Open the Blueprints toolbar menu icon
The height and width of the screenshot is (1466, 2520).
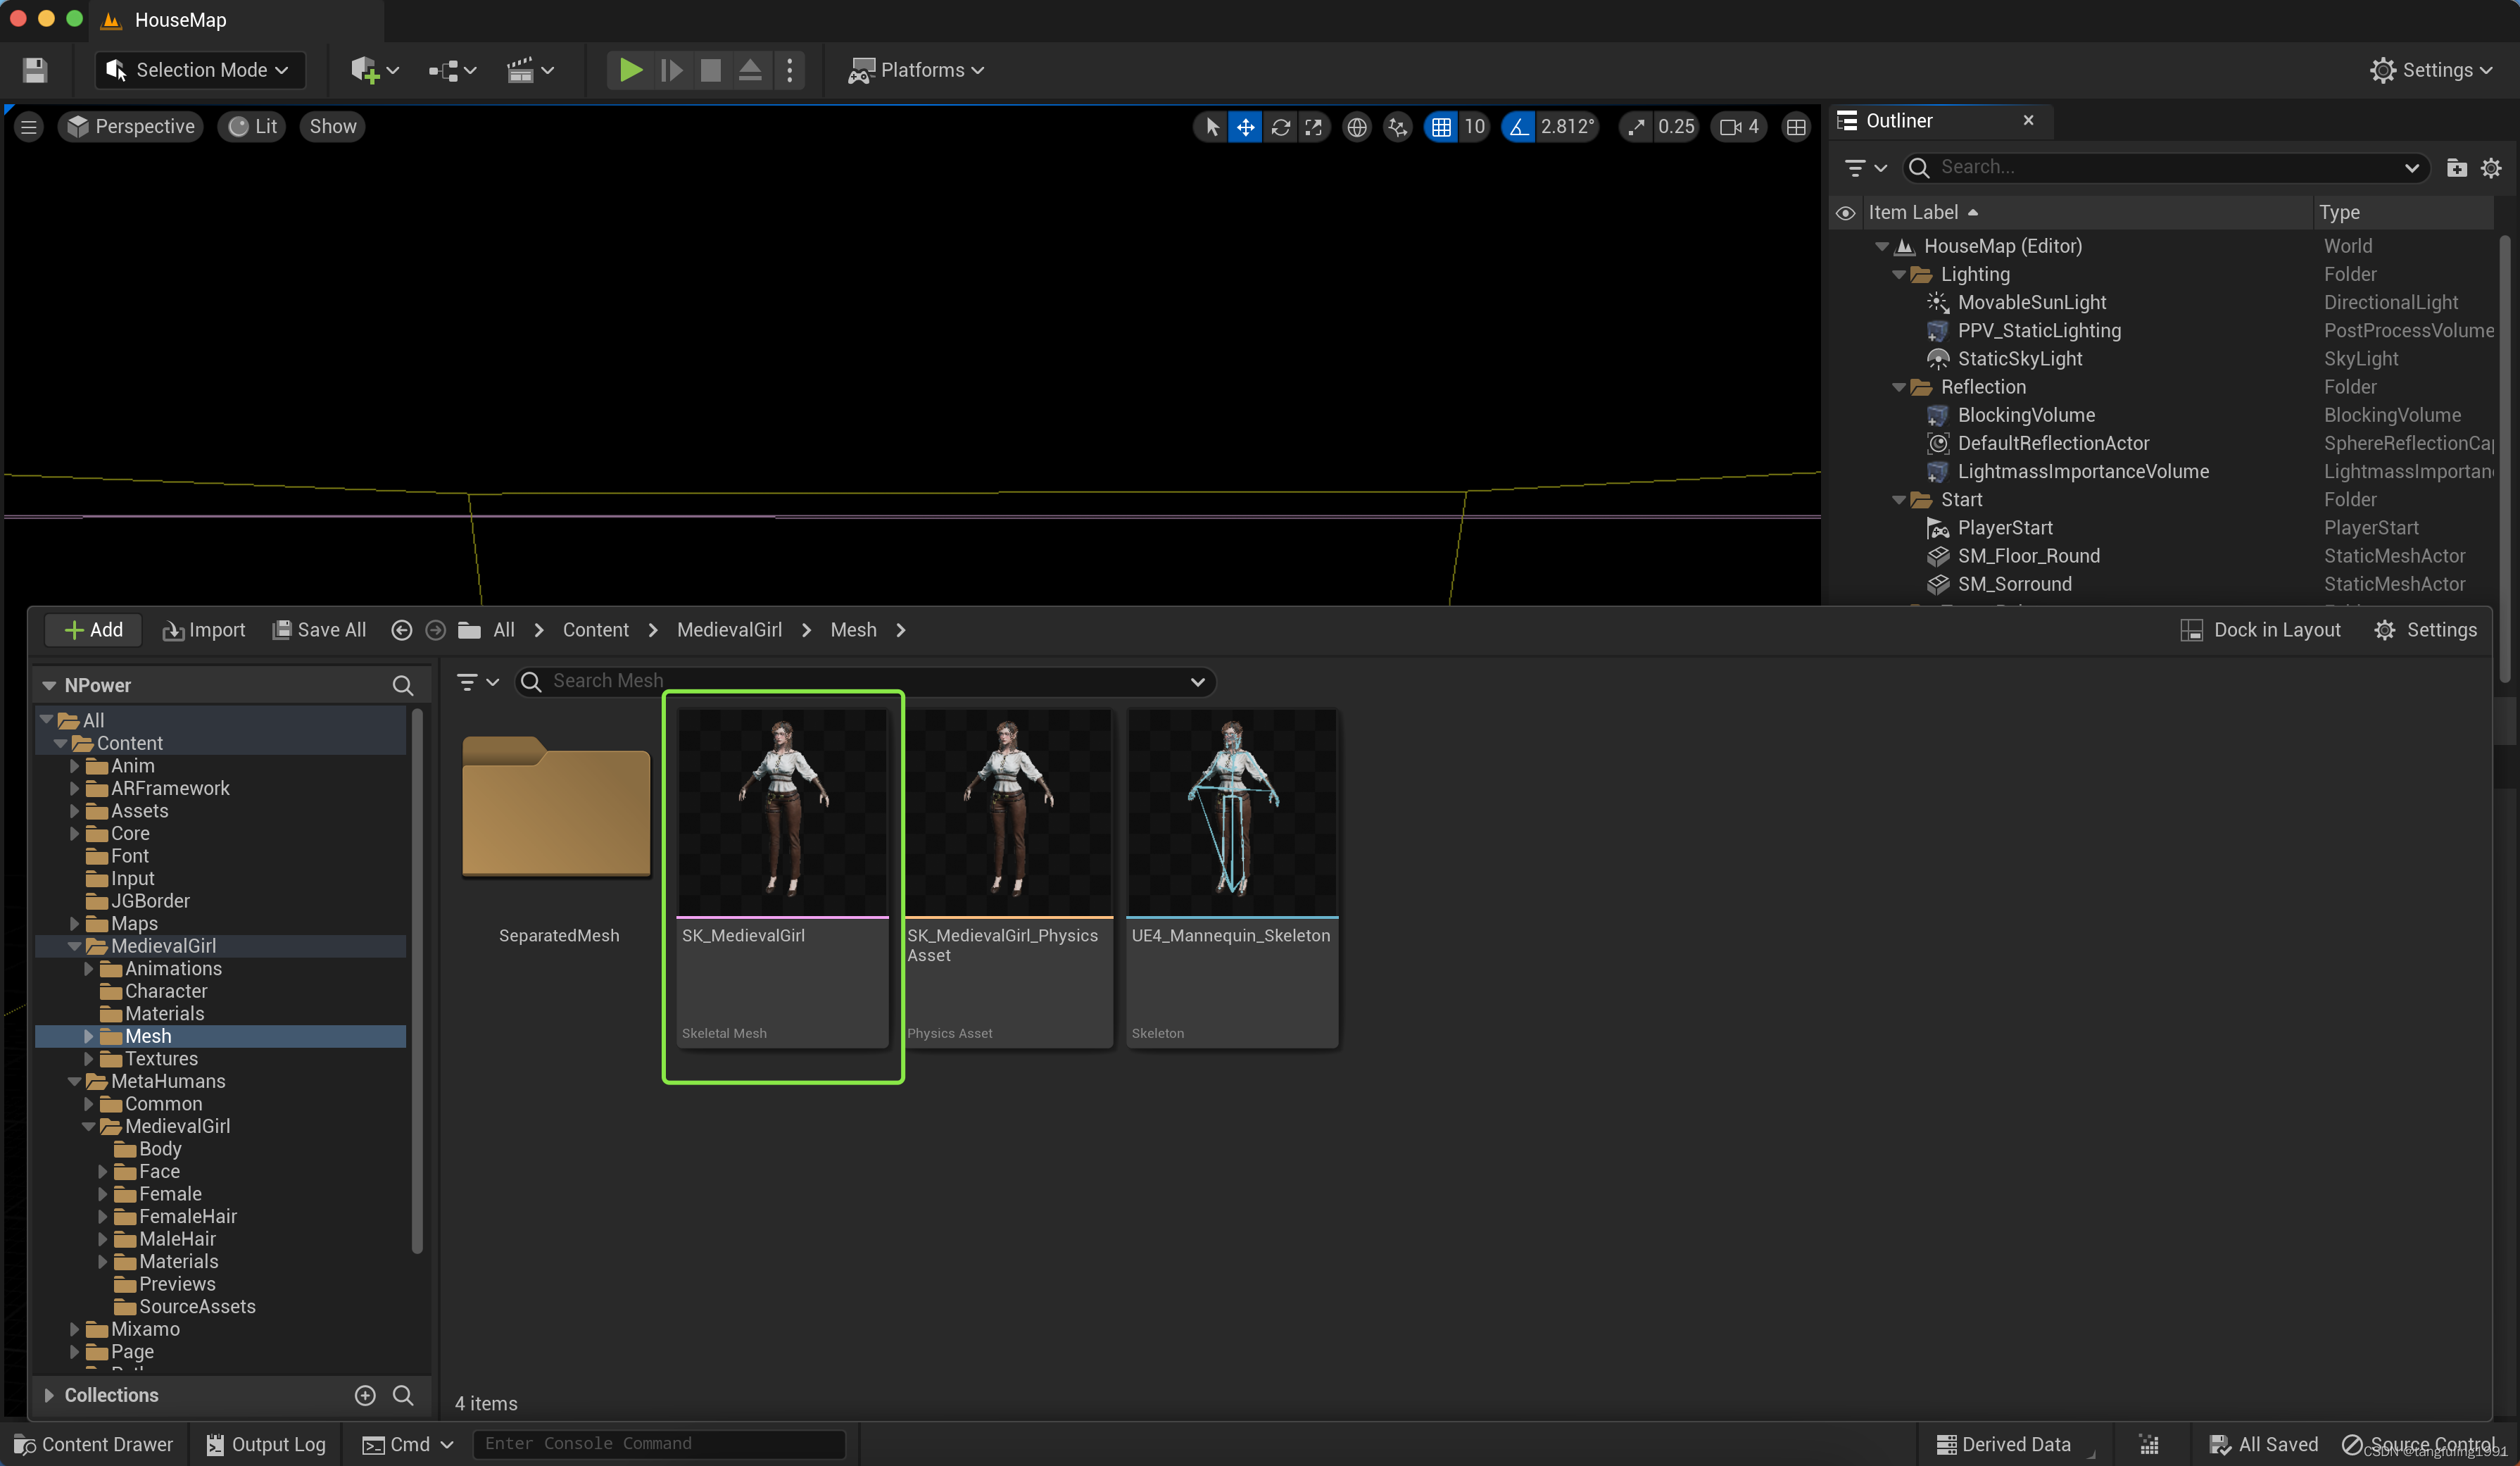coord(452,70)
